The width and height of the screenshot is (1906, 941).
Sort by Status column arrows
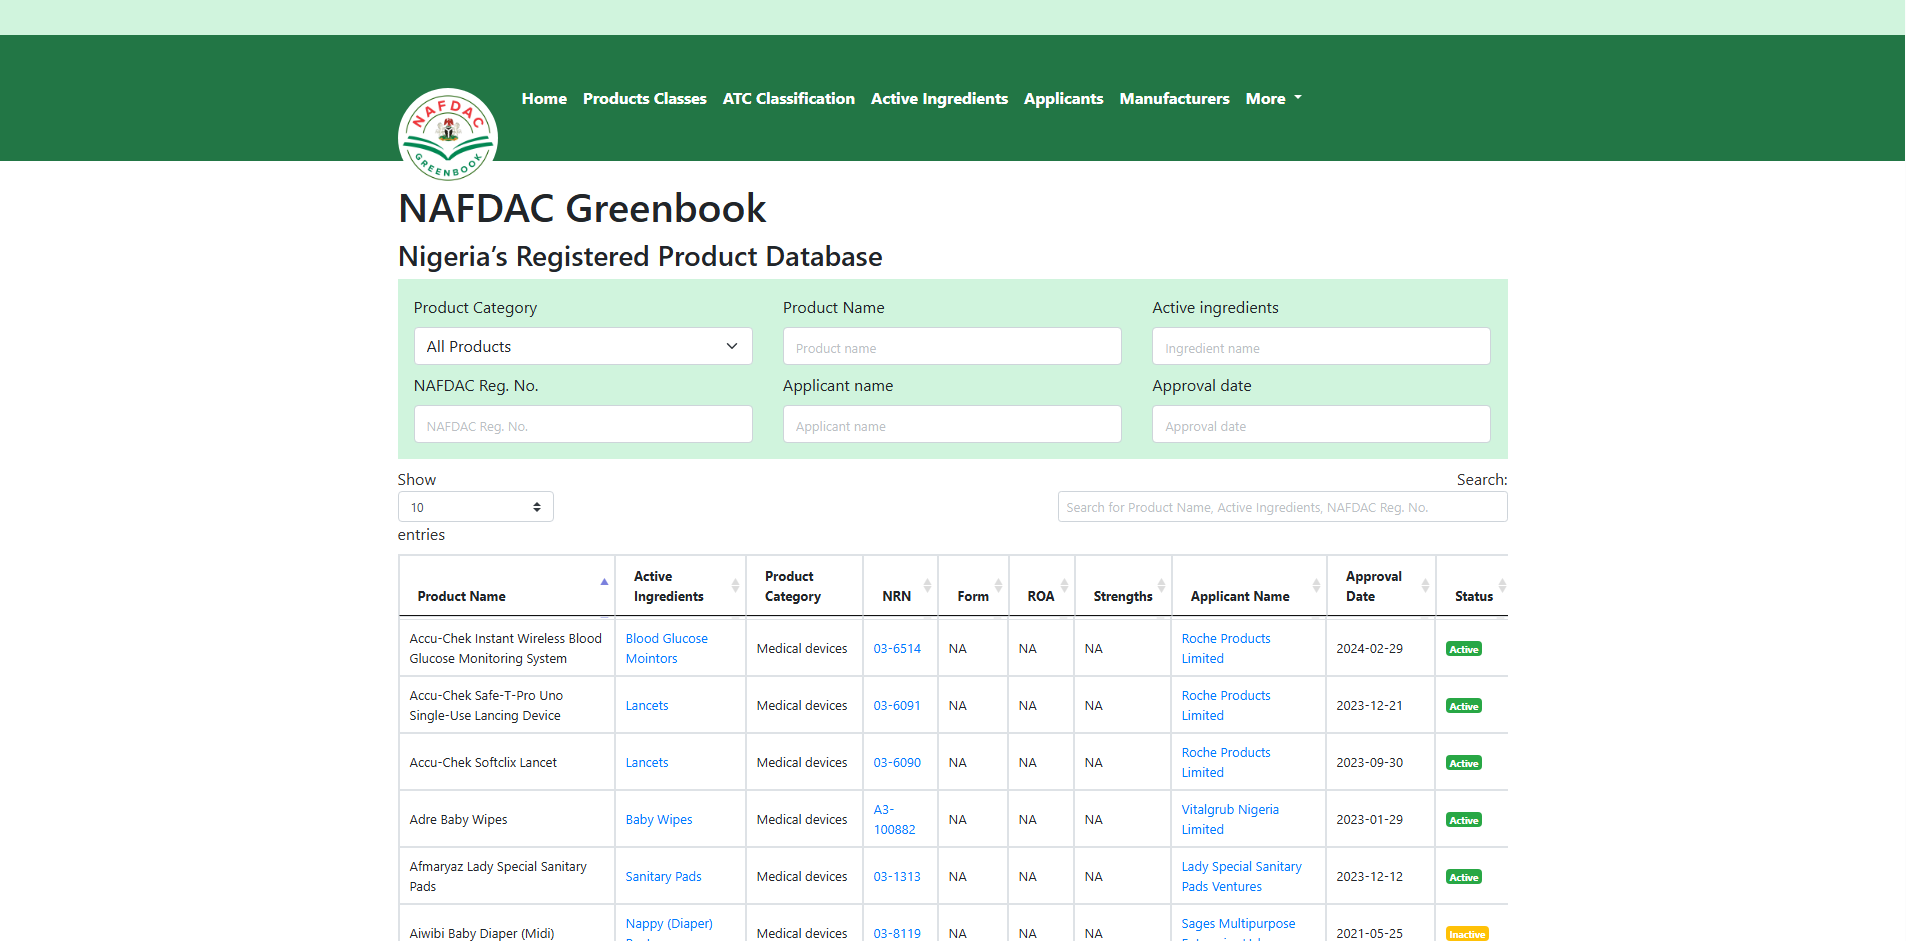tap(1502, 586)
